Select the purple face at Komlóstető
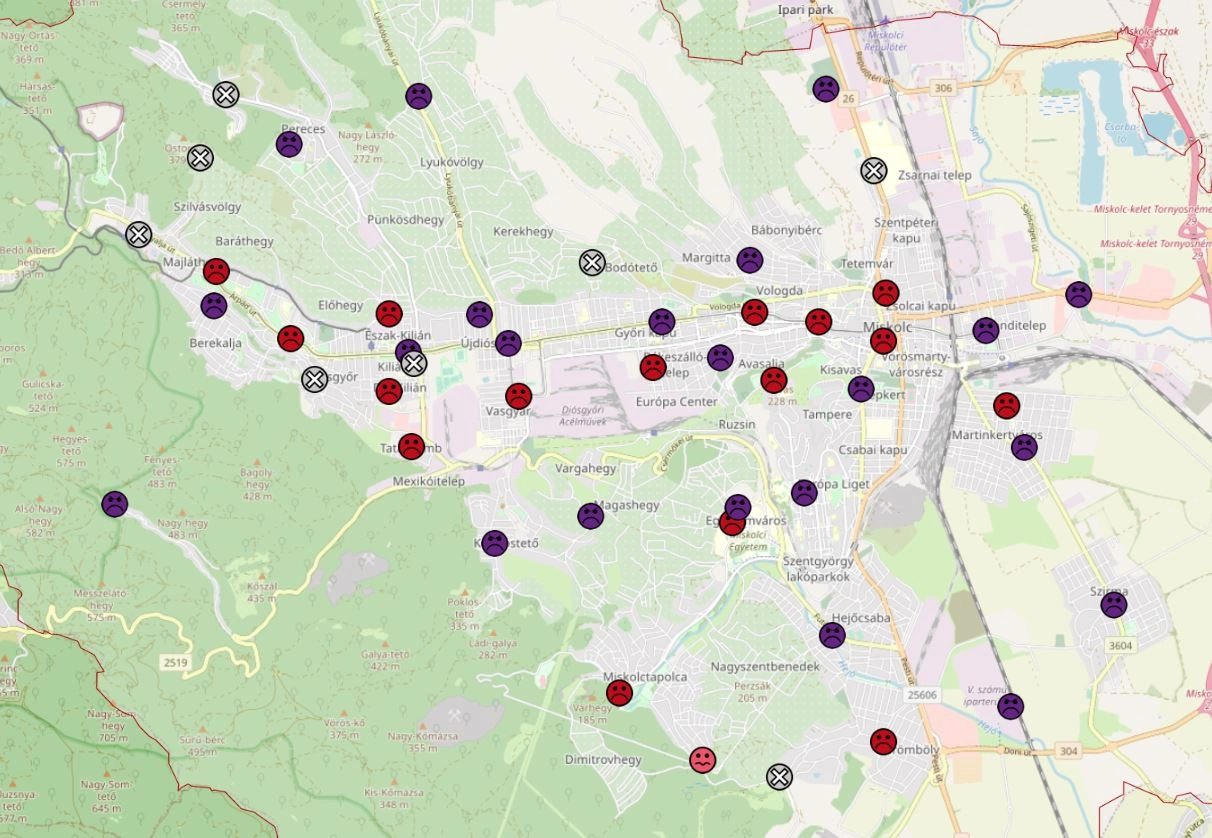This screenshot has width=1212, height=838. point(494,543)
